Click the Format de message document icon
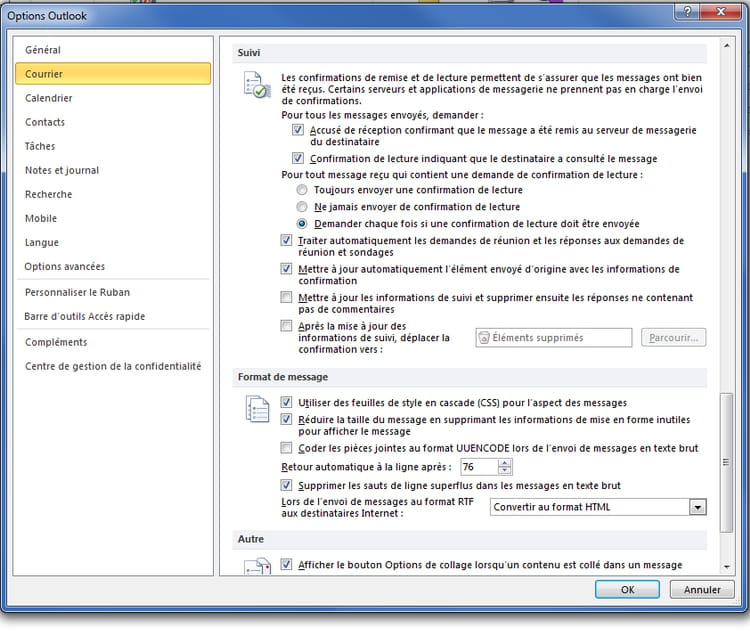The height and width of the screenshot is (636, 750). (257, 409)
